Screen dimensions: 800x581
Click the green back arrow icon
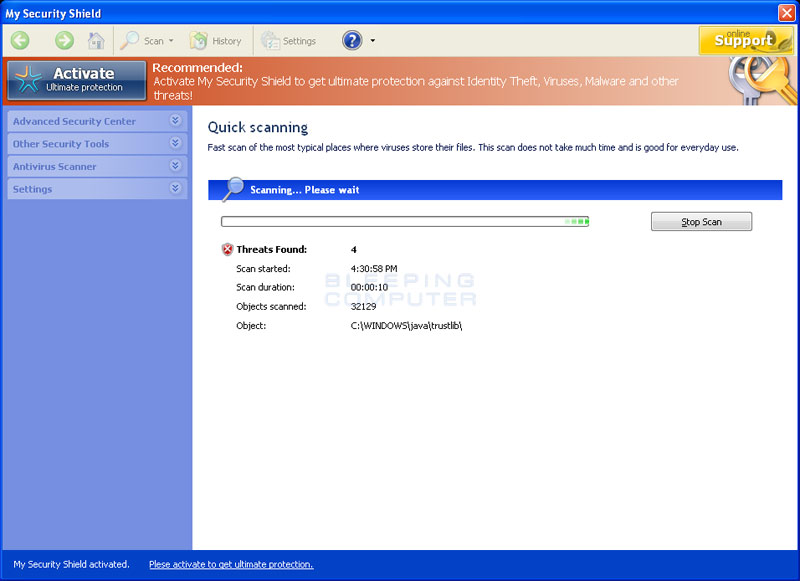click(20, 40)
